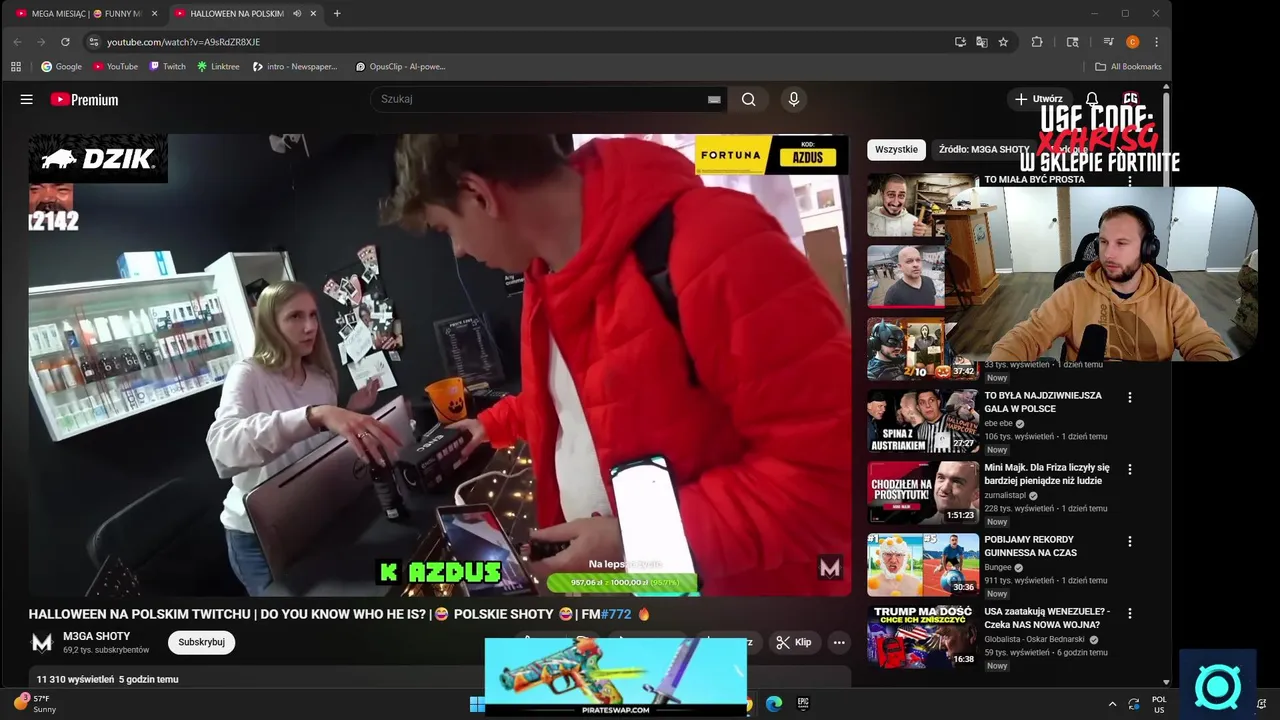Start voice search with the microphone
Viewport: 1280px width, 720px height.
[x=794, y=99]
